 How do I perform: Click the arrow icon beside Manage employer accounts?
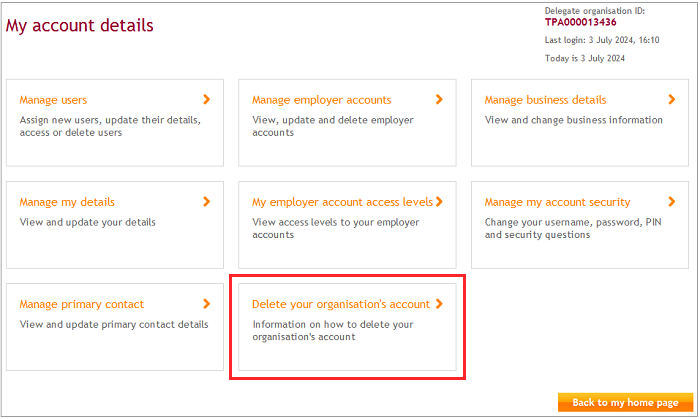(439, 99)
